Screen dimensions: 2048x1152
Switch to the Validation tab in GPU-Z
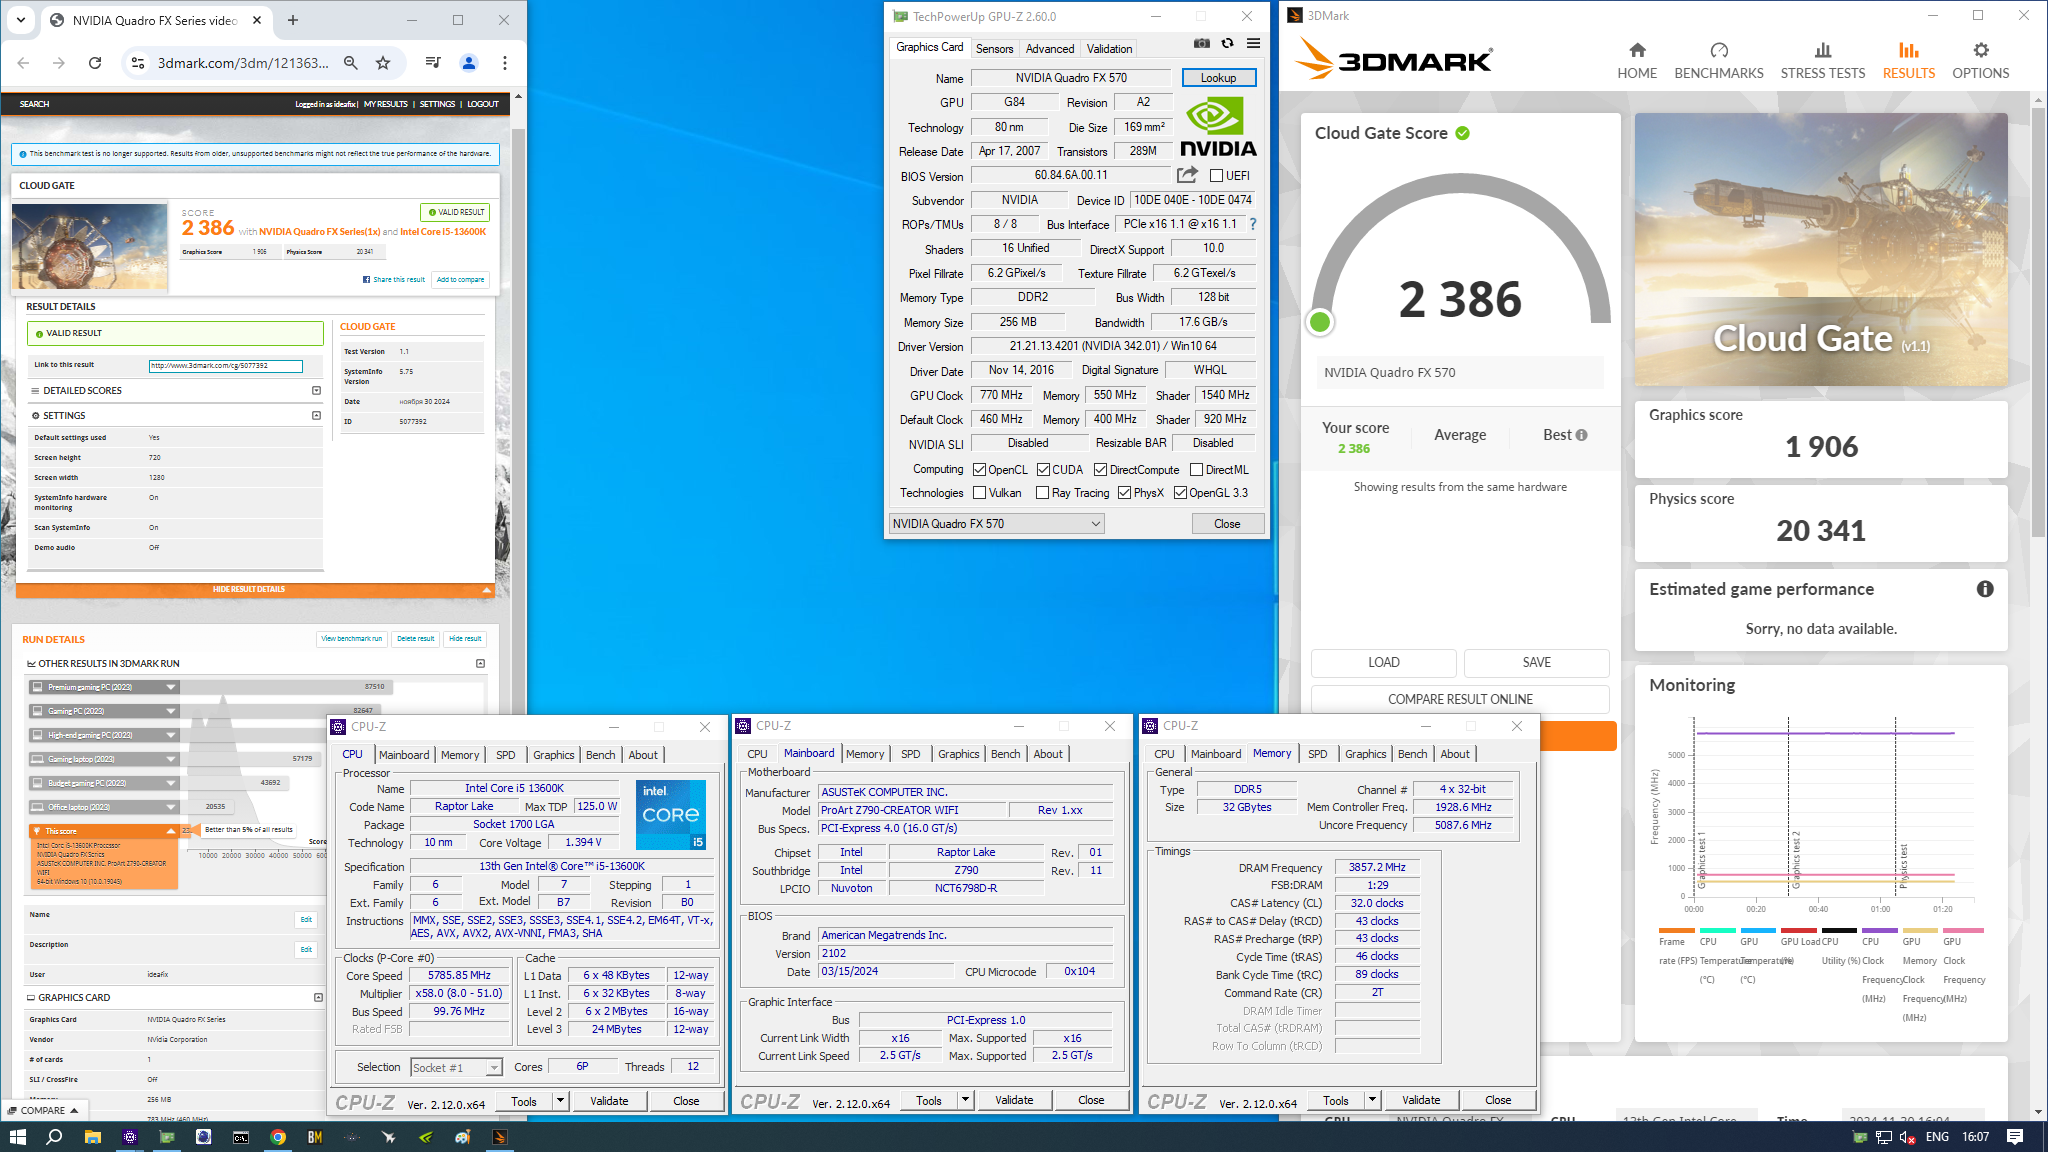[x=1109, y=49]
